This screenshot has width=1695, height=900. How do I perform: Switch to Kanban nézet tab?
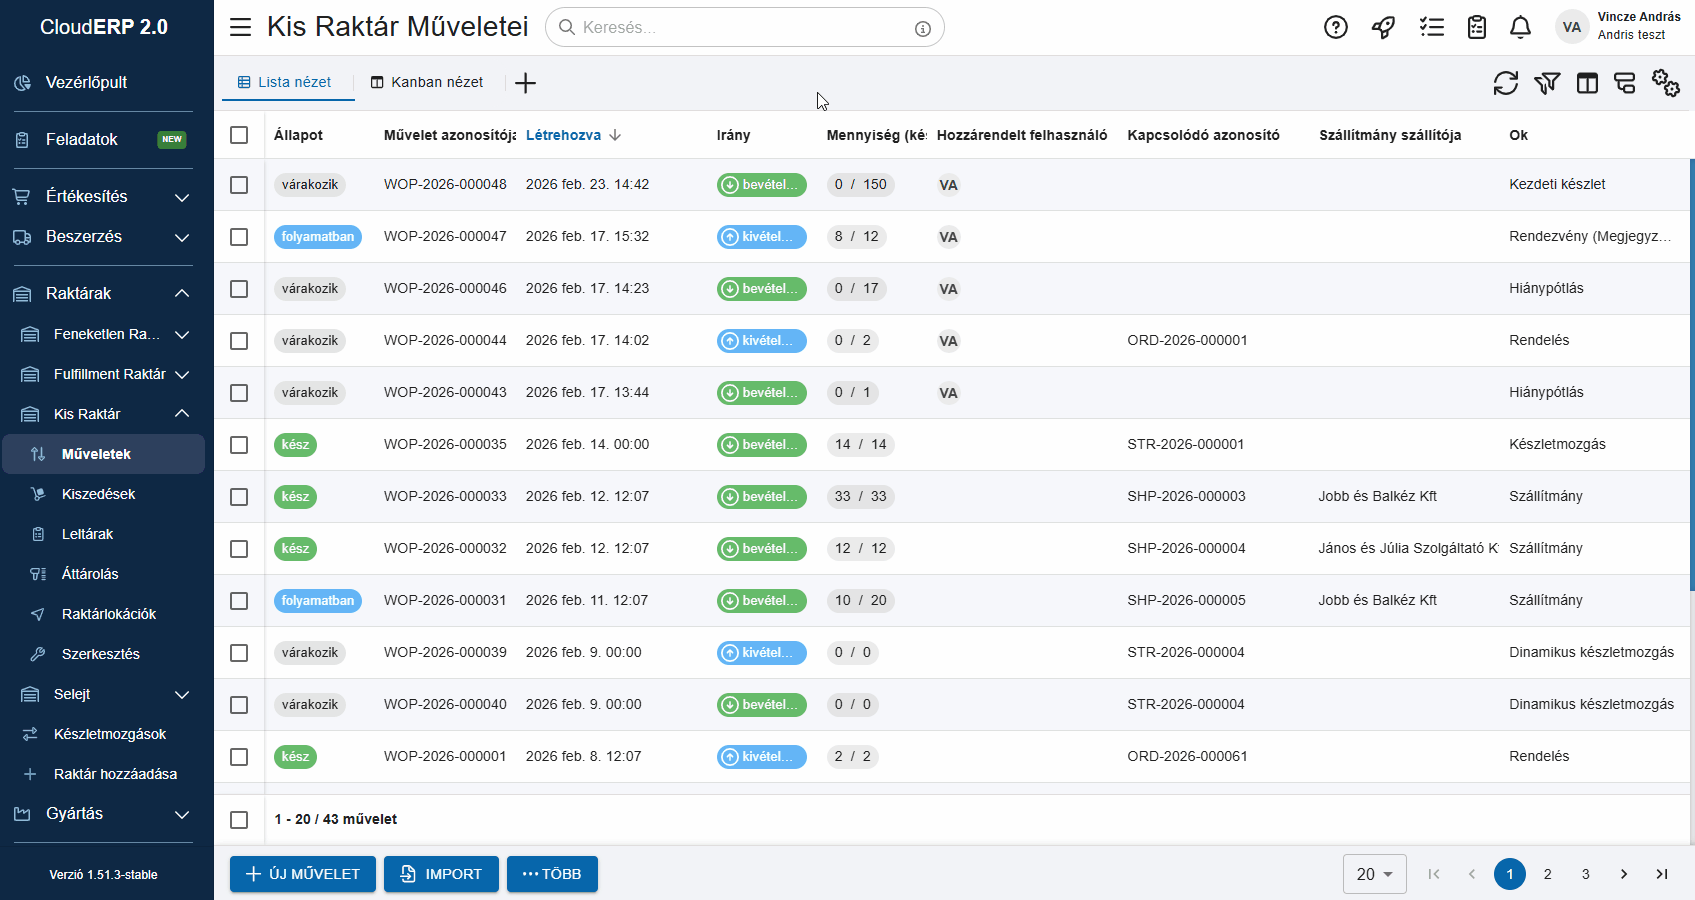pyautogui.click(x=427, y=82)
